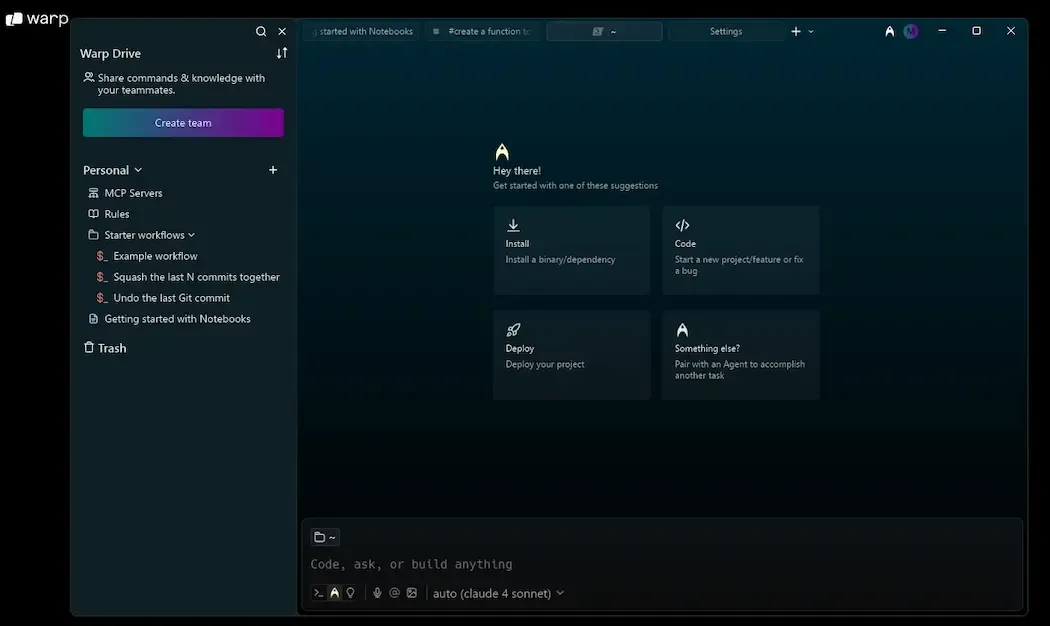Open Getting started with Notebooks in sidebar

(x=177, y=319)
